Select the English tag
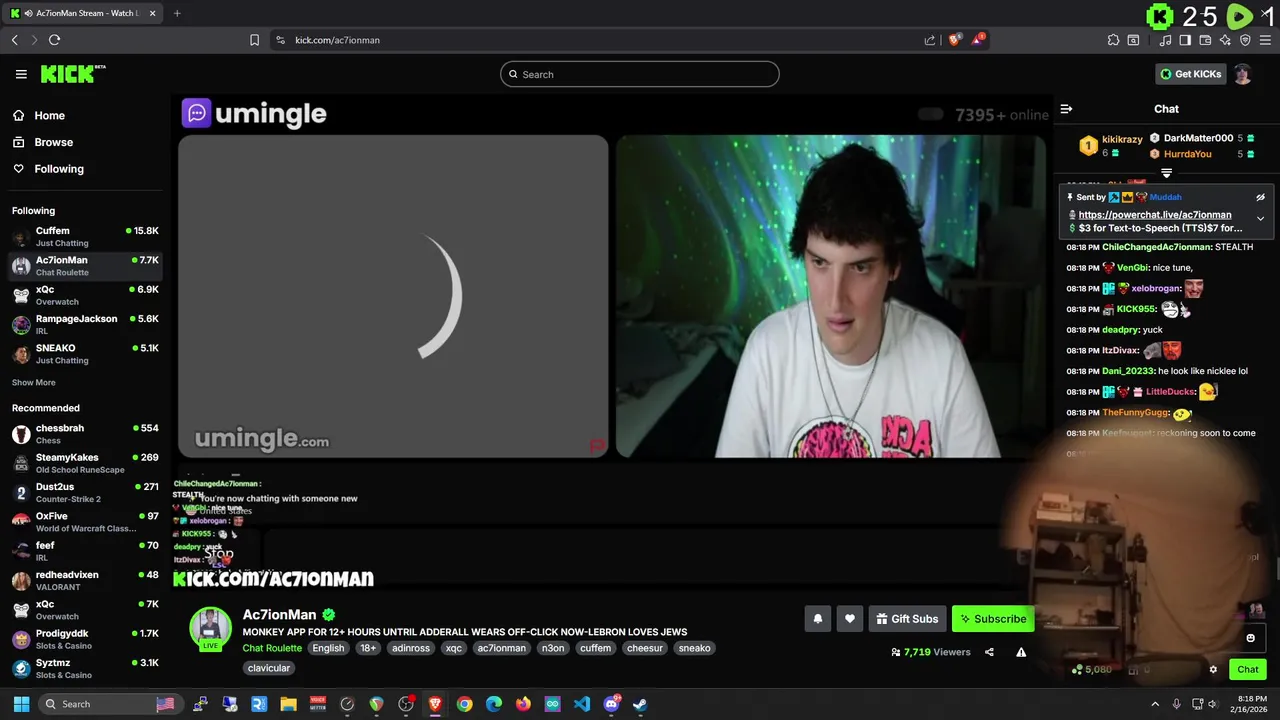Screen dimensions: 1280x720 pyautogui.click(x=328, y=648)
